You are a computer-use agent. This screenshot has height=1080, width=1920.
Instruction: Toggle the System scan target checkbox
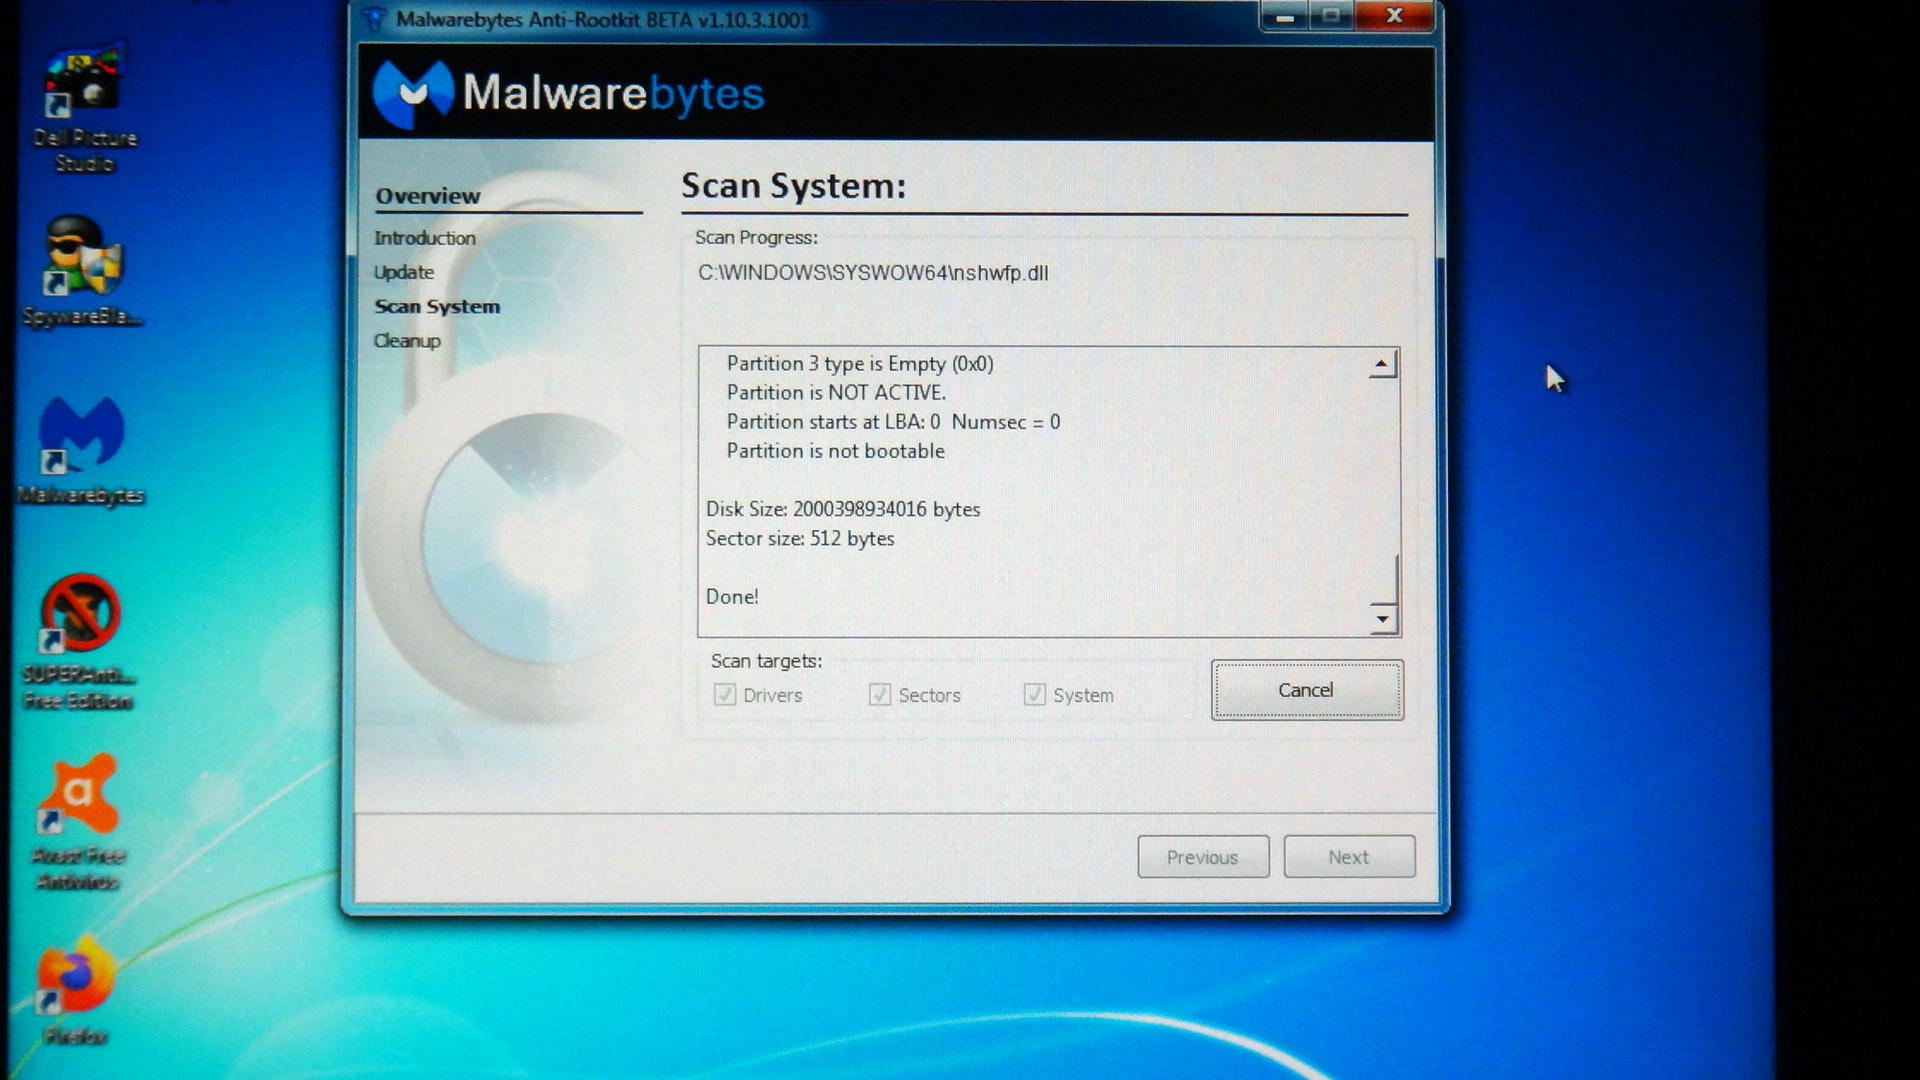tap(1035, 694)
